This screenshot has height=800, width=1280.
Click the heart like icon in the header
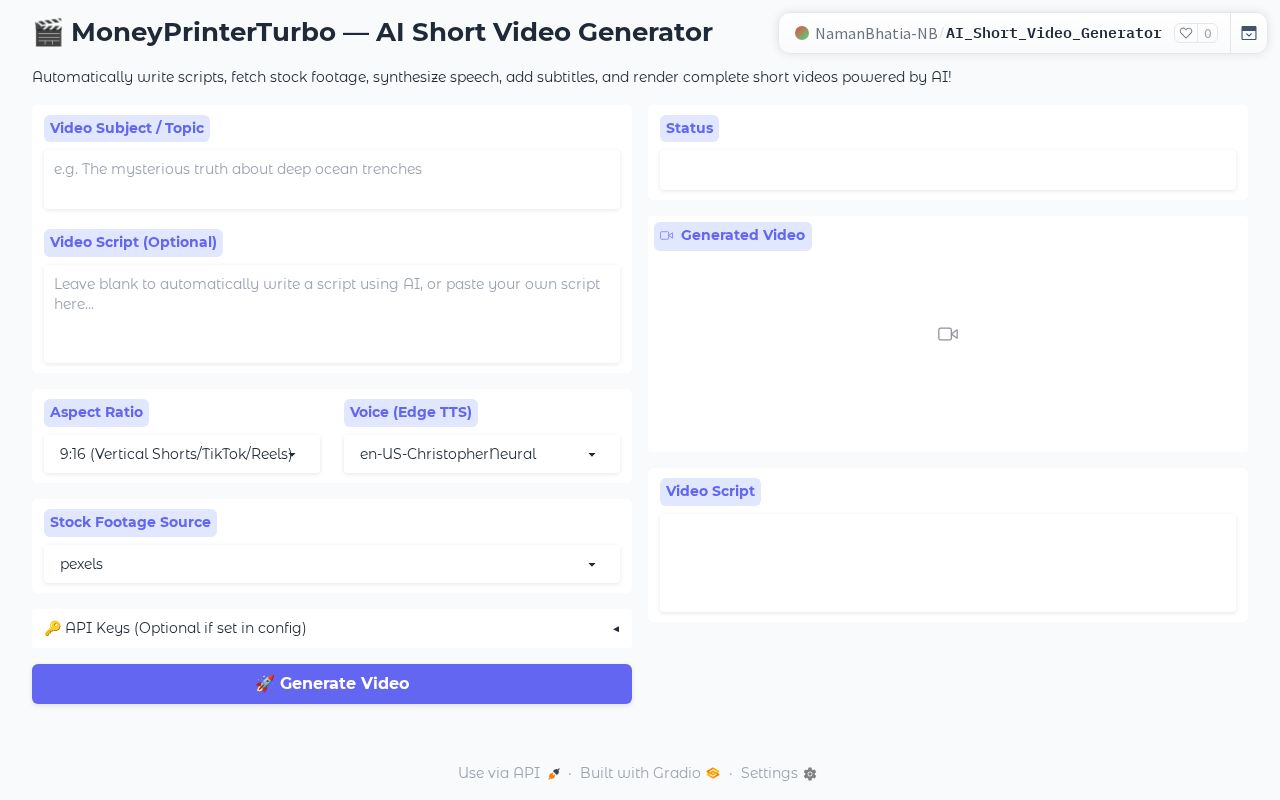1186,33
